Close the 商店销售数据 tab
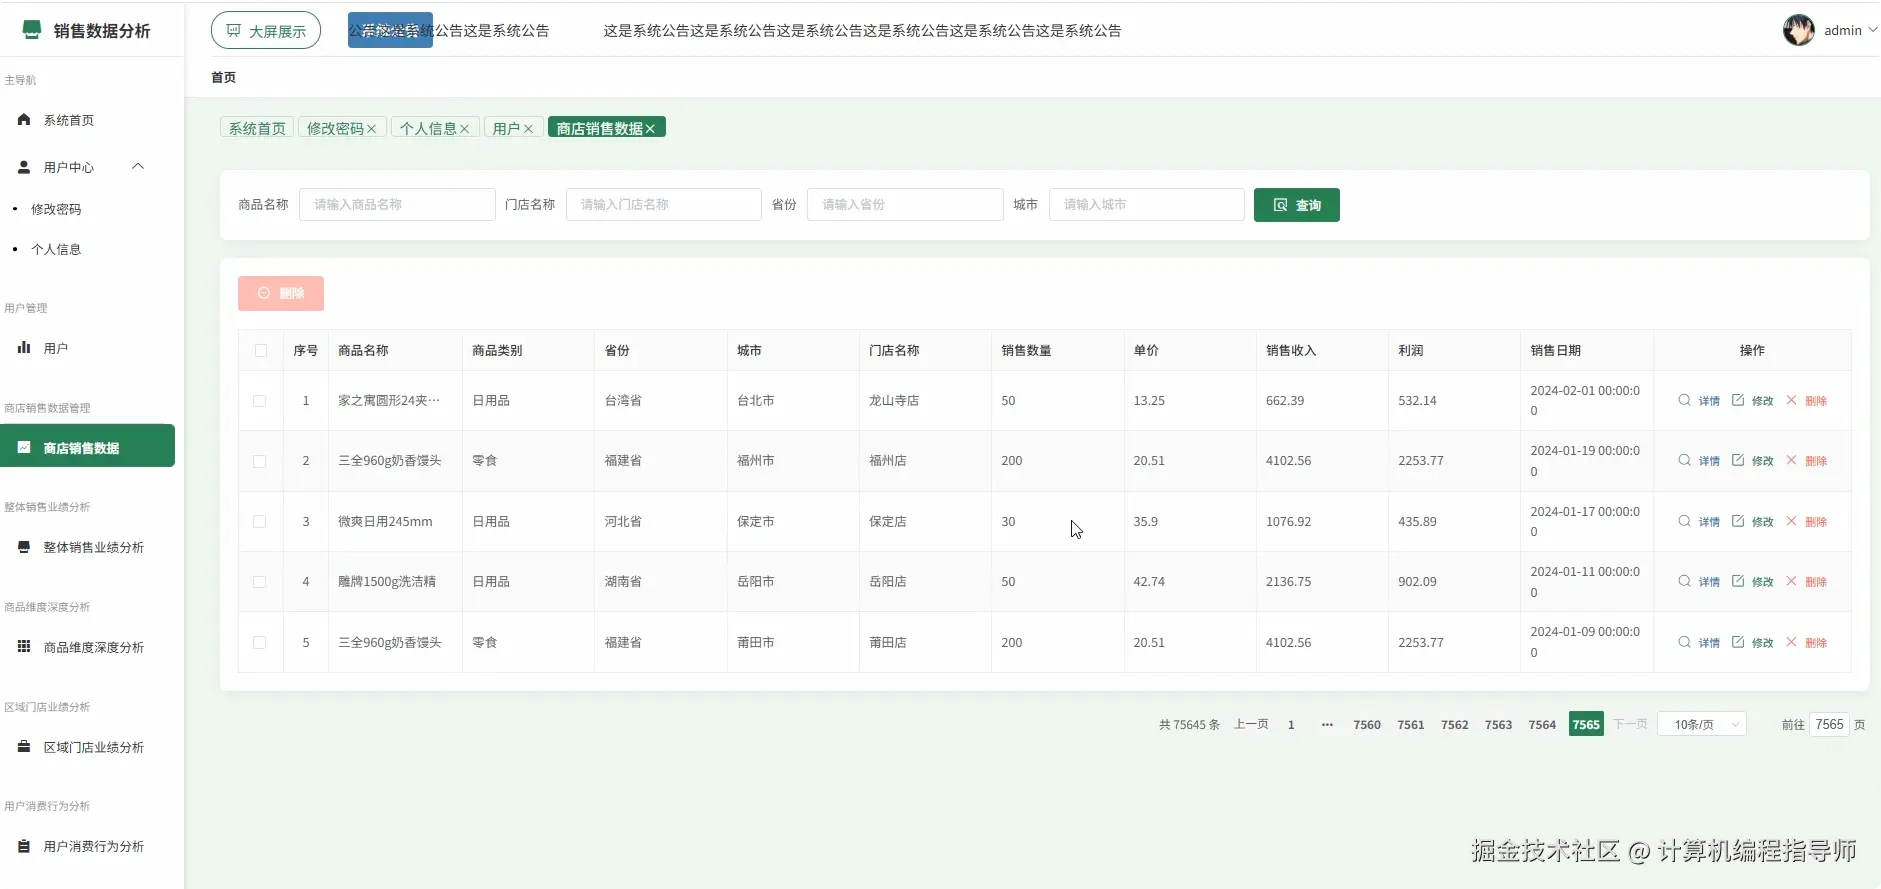This screenshot has width=1881, height=889. pos(650,129)
